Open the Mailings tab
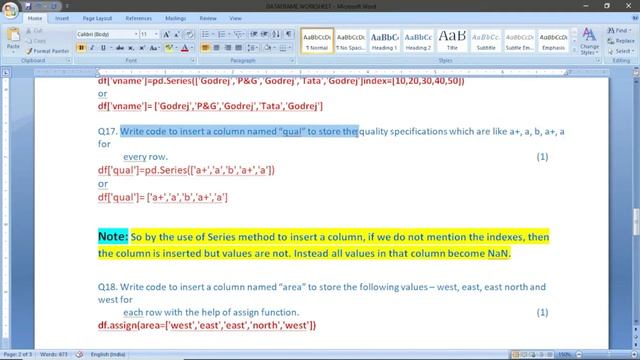This screenshot has height=360, width=640. tap(176, 18)
